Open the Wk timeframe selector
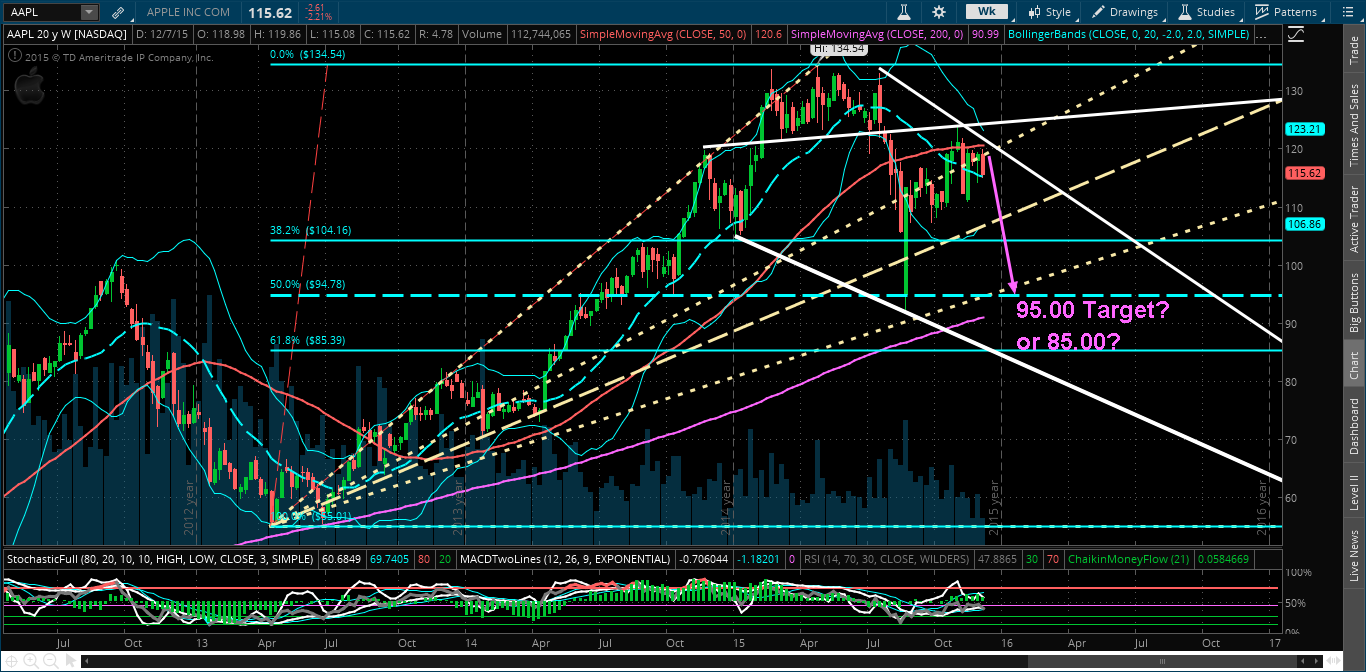 [988, 12]
